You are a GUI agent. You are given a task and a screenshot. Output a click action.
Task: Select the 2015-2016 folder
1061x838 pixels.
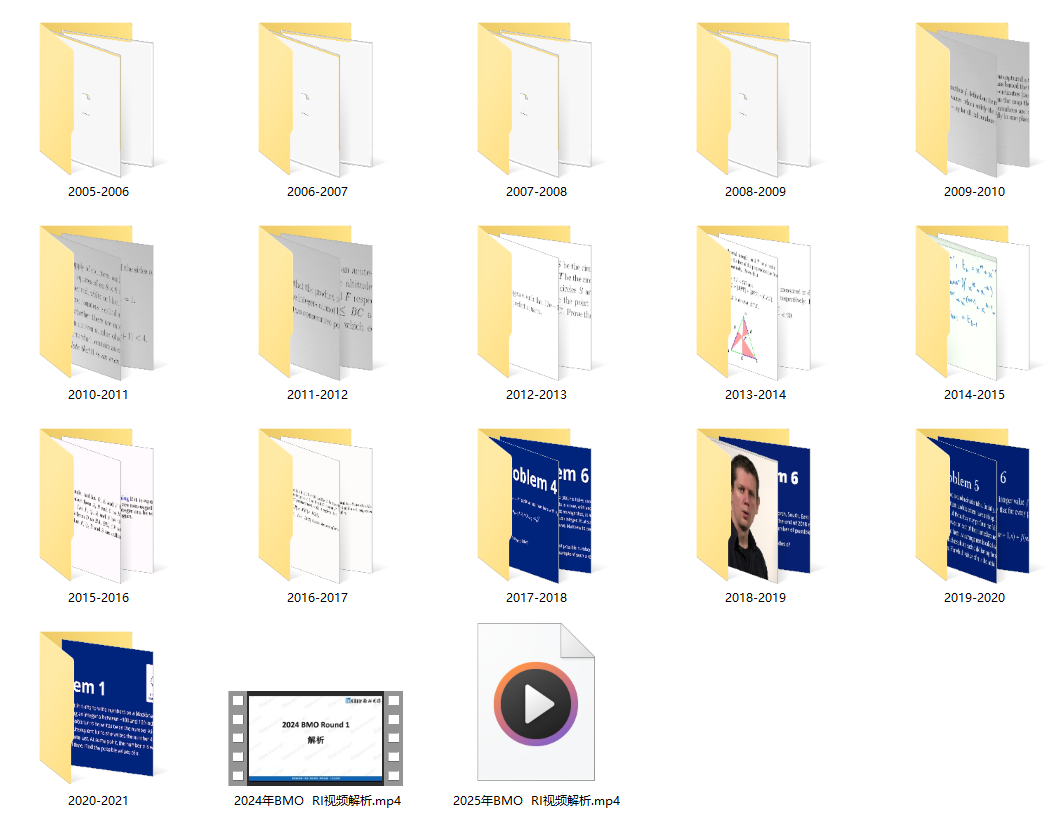click(x=97, y=506)
